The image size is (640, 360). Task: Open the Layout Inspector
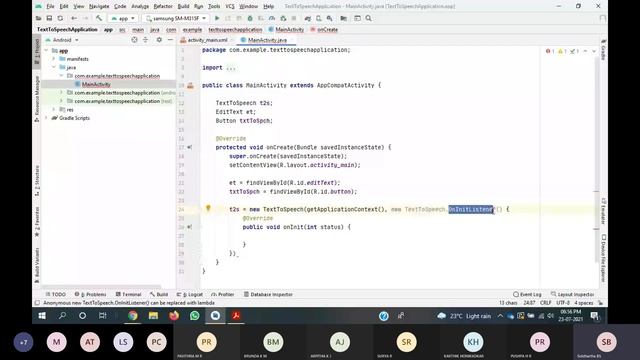click(x=572, y=294)
